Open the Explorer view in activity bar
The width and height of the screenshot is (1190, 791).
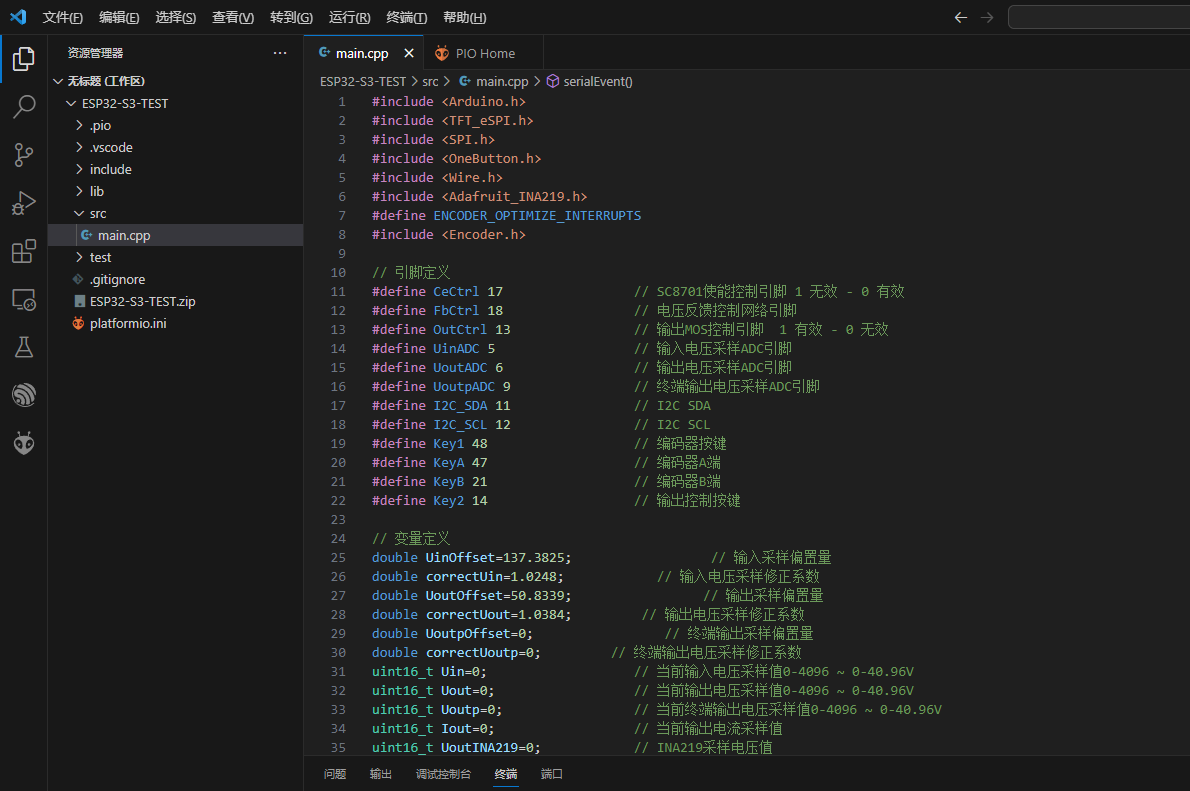coord(24,58)
